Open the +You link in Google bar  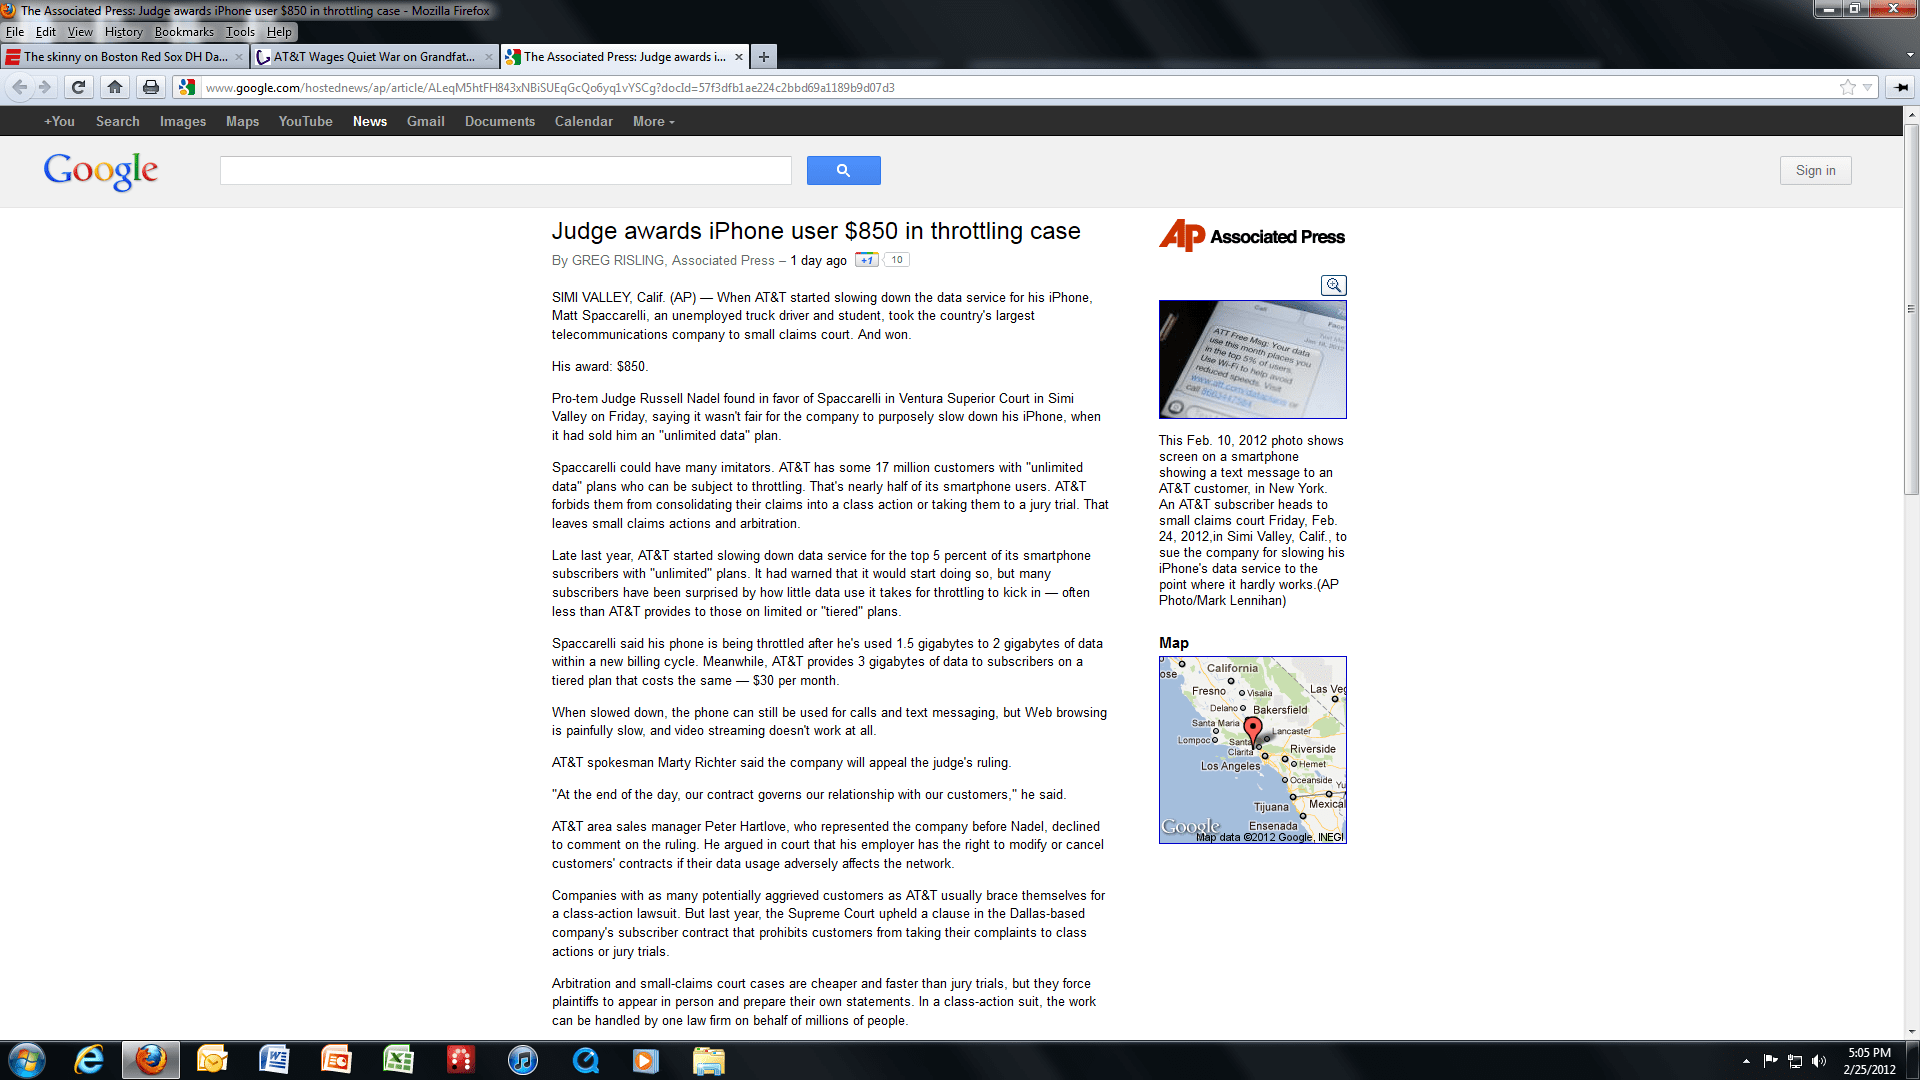[x=60, y=121]
